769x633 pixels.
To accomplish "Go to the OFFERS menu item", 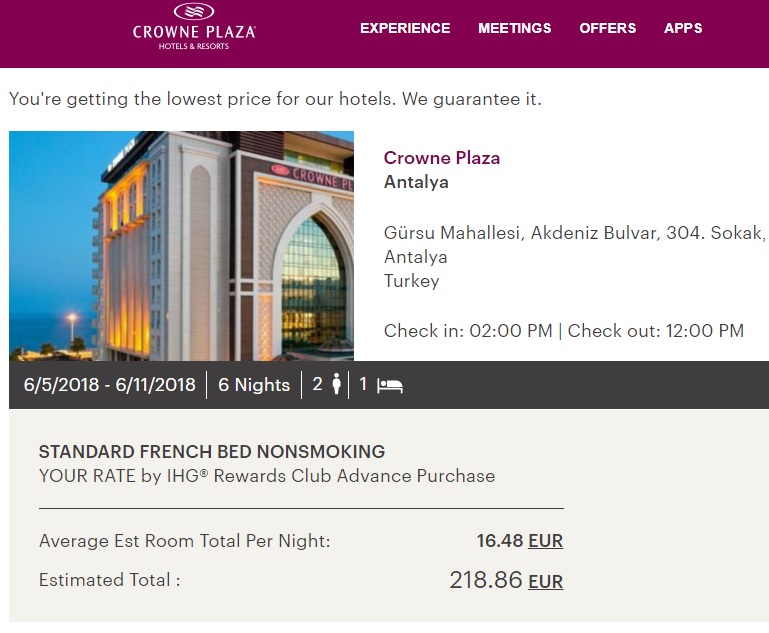I will click(607, 28).
